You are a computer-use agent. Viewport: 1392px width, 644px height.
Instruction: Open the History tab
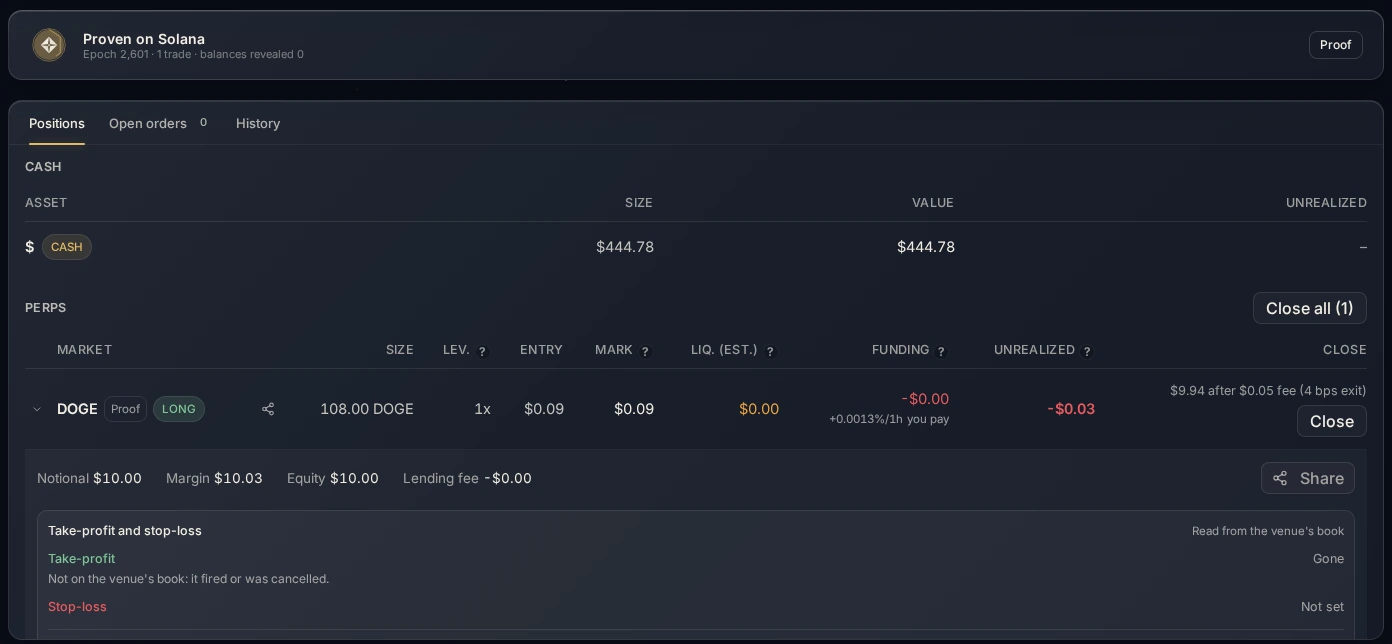click(258, 123)
